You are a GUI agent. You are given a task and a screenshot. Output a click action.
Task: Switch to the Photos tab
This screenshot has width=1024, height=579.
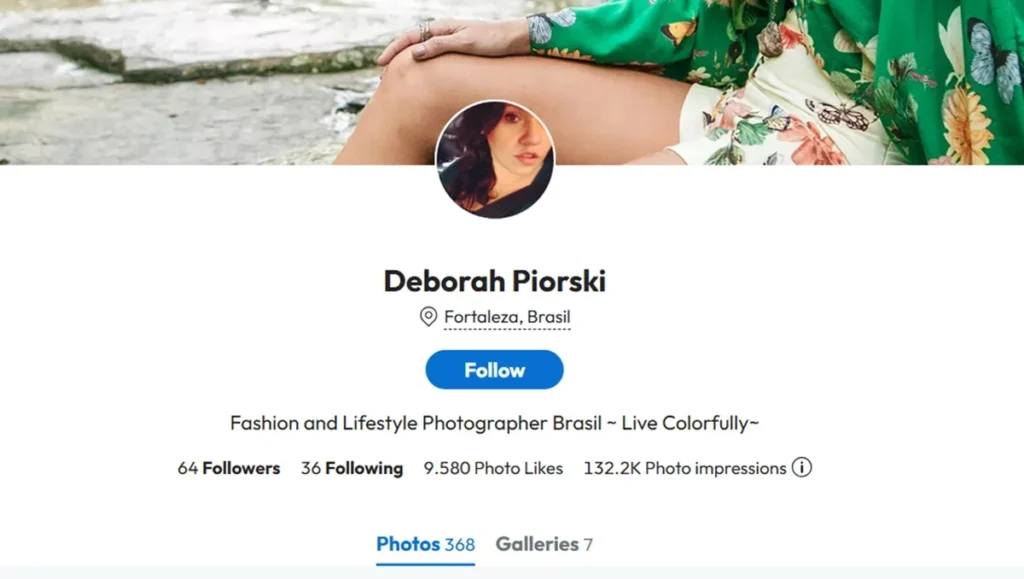coord(408,544)
